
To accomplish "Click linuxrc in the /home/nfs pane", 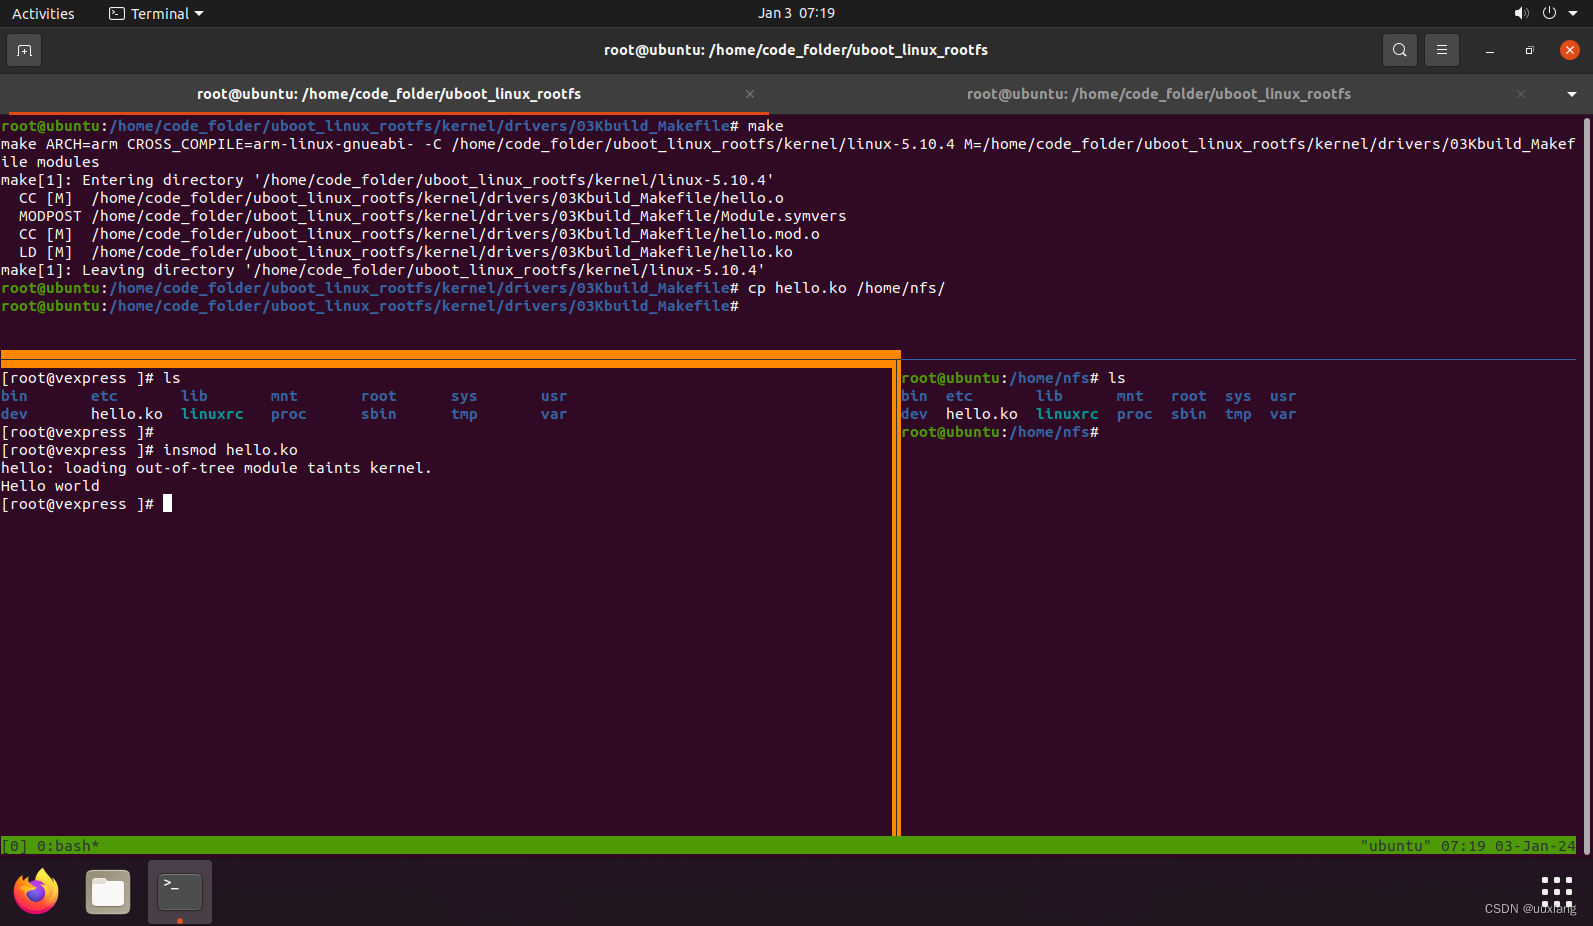I will (x=1067, y=414).
